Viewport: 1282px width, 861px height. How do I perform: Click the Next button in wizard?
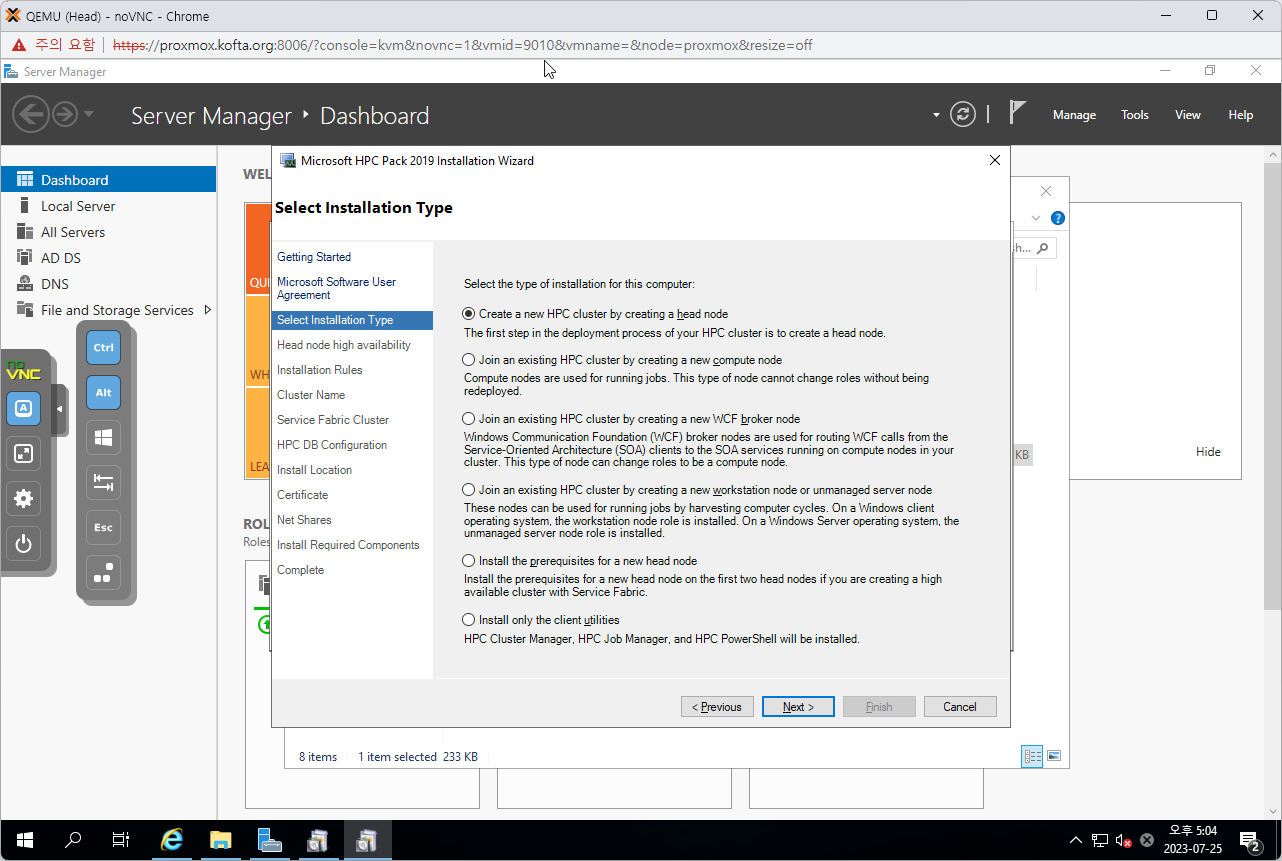(x=797, y=707)
